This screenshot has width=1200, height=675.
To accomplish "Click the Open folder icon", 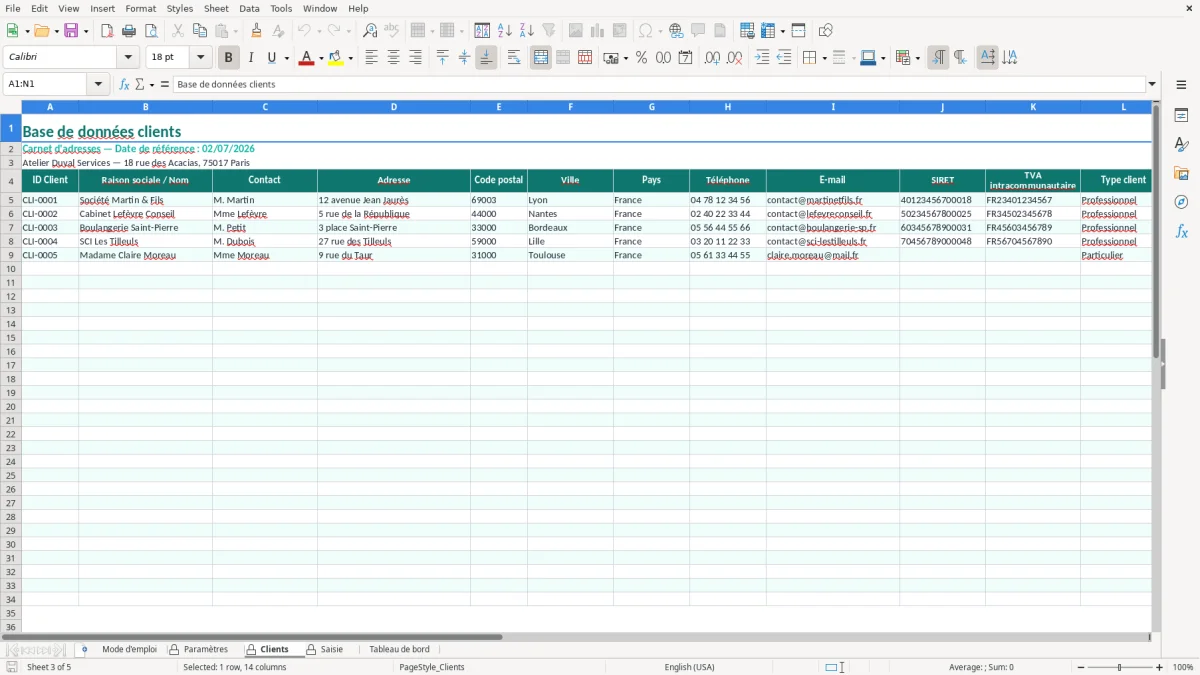I will pyautogui.click(x=41, y=31).
